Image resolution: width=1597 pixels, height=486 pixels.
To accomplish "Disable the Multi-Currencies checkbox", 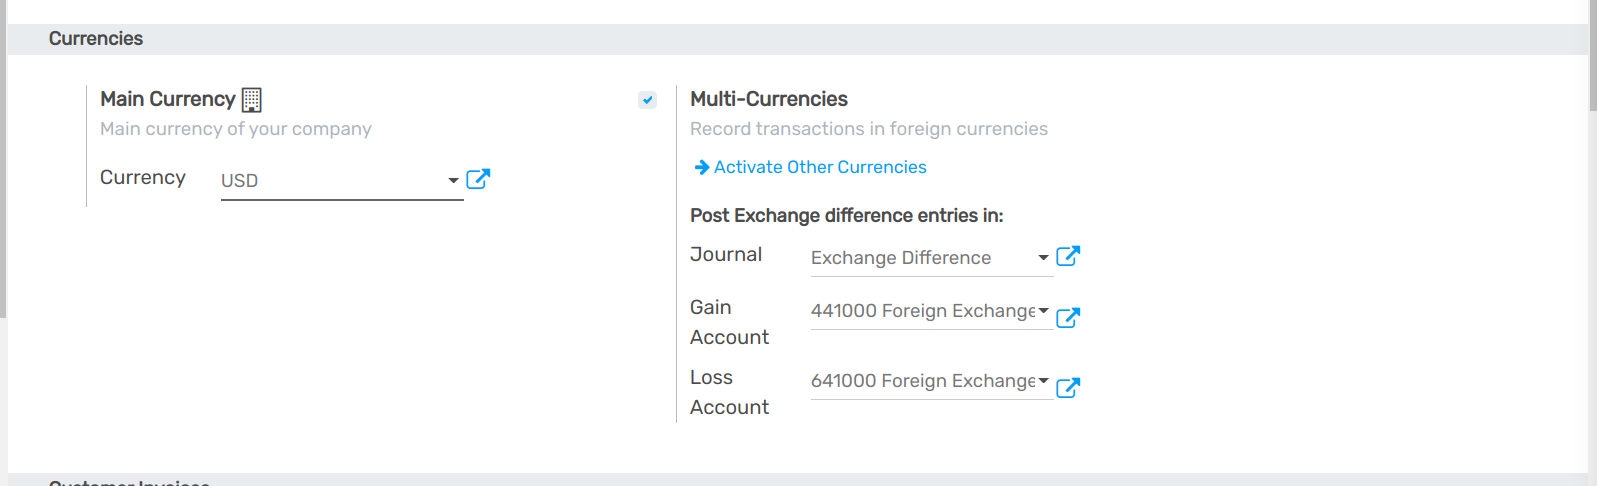I will click(648, 100).
